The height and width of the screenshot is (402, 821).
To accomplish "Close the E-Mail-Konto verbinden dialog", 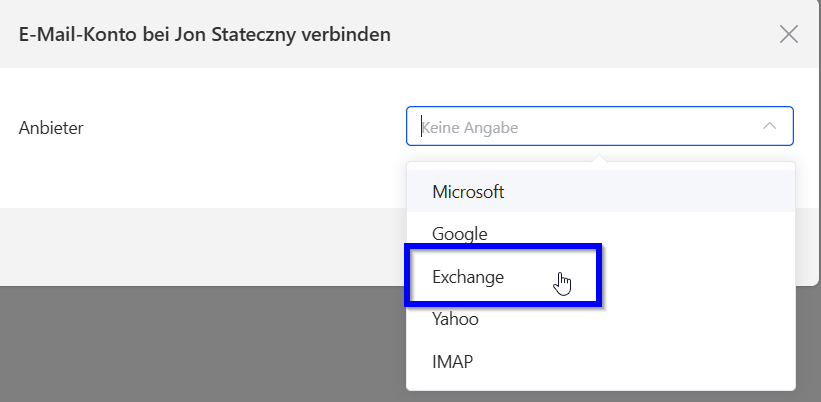I will pos(788,34).
